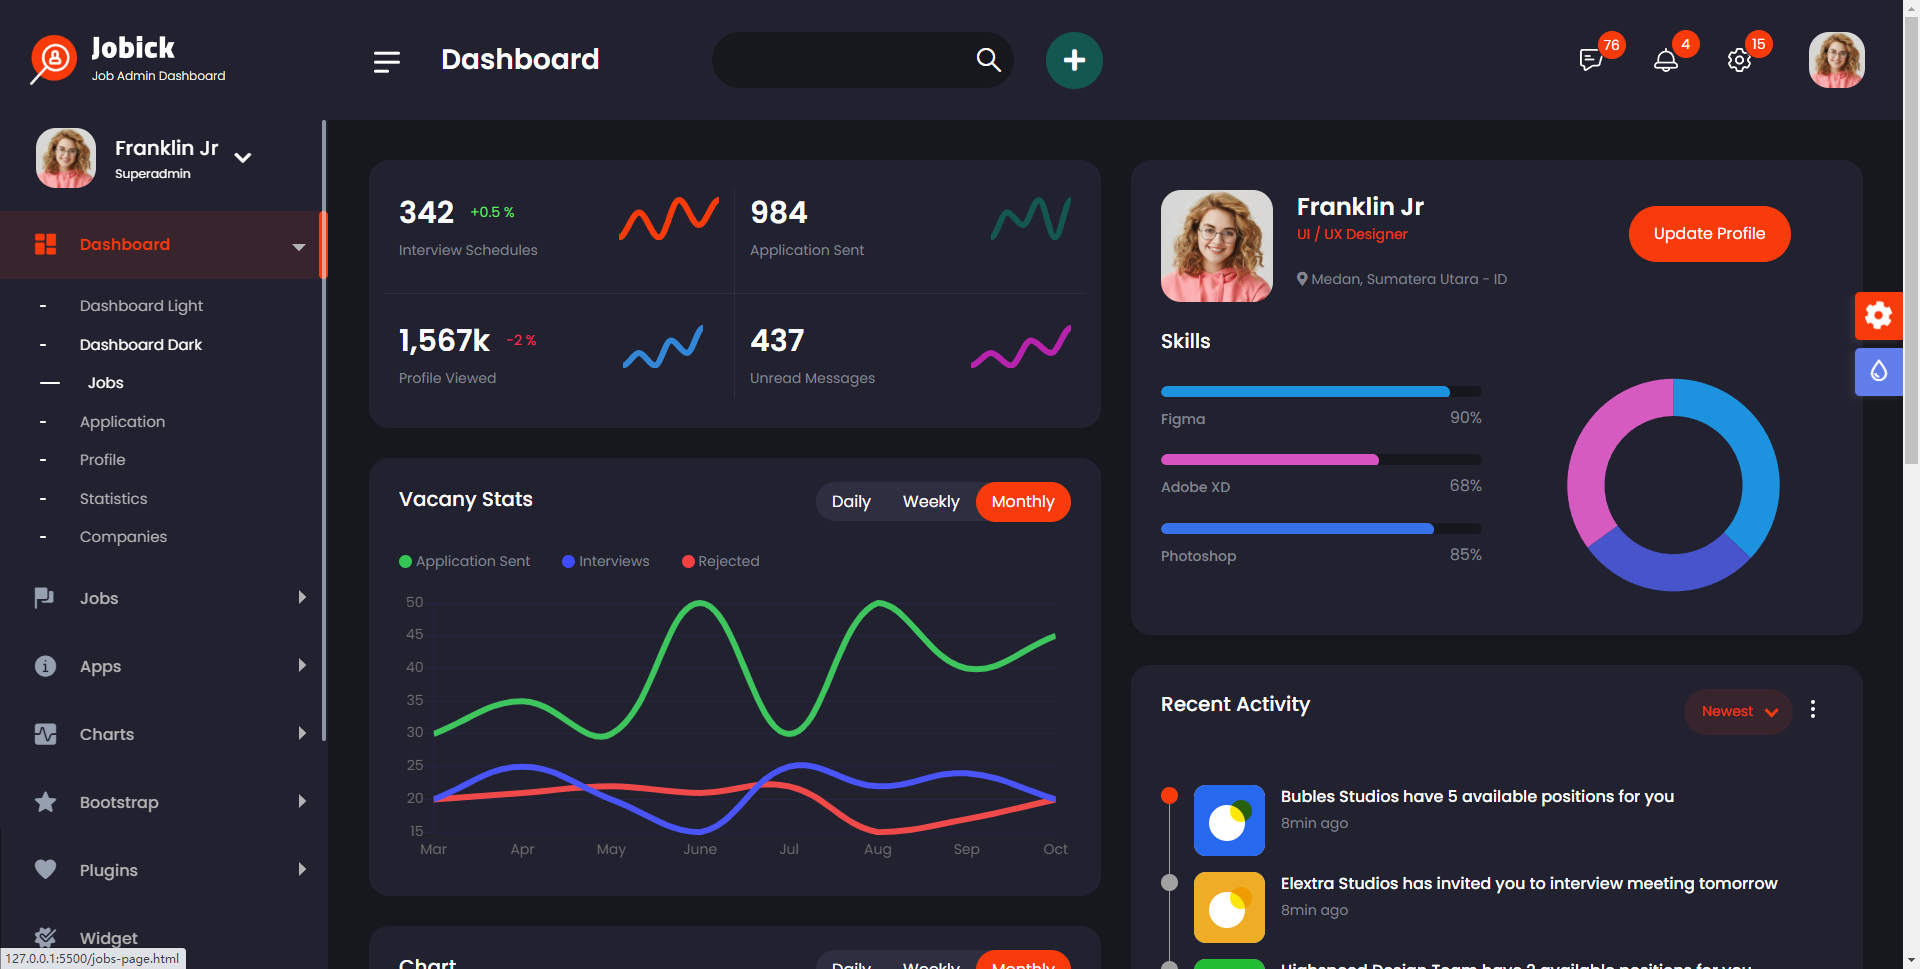The height and width of the screenshot is (969, 1920).
Task: Click the Apps info icon in sidebar
Action: coord(45,666)
